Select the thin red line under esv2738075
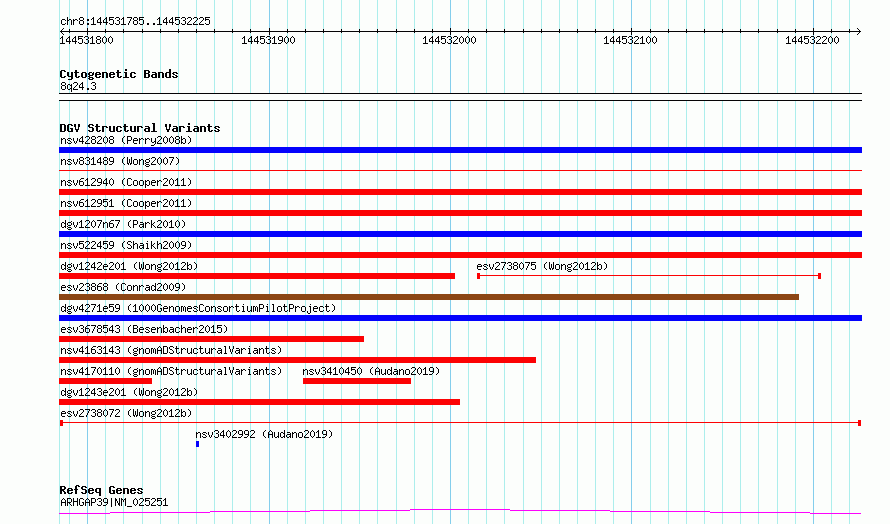The width and height of the screenshot is (890, 524). click(x=649, y=276)
